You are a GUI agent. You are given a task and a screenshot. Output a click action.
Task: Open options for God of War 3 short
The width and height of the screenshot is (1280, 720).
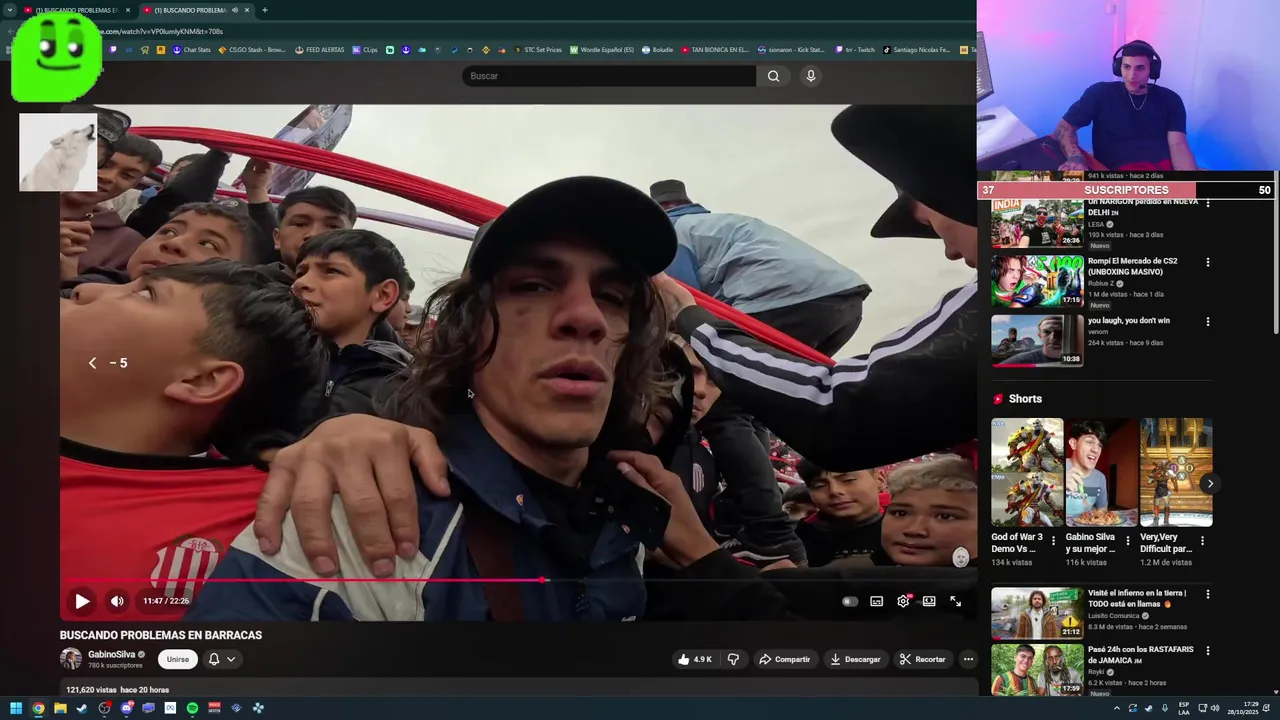coord(1053,541)
